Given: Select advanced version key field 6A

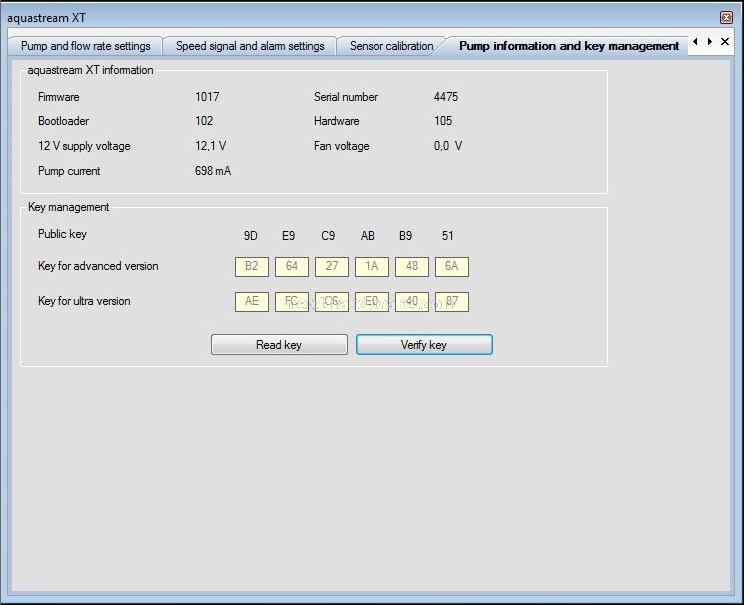Looking at the screenshot, I should (x=452, y=266).
